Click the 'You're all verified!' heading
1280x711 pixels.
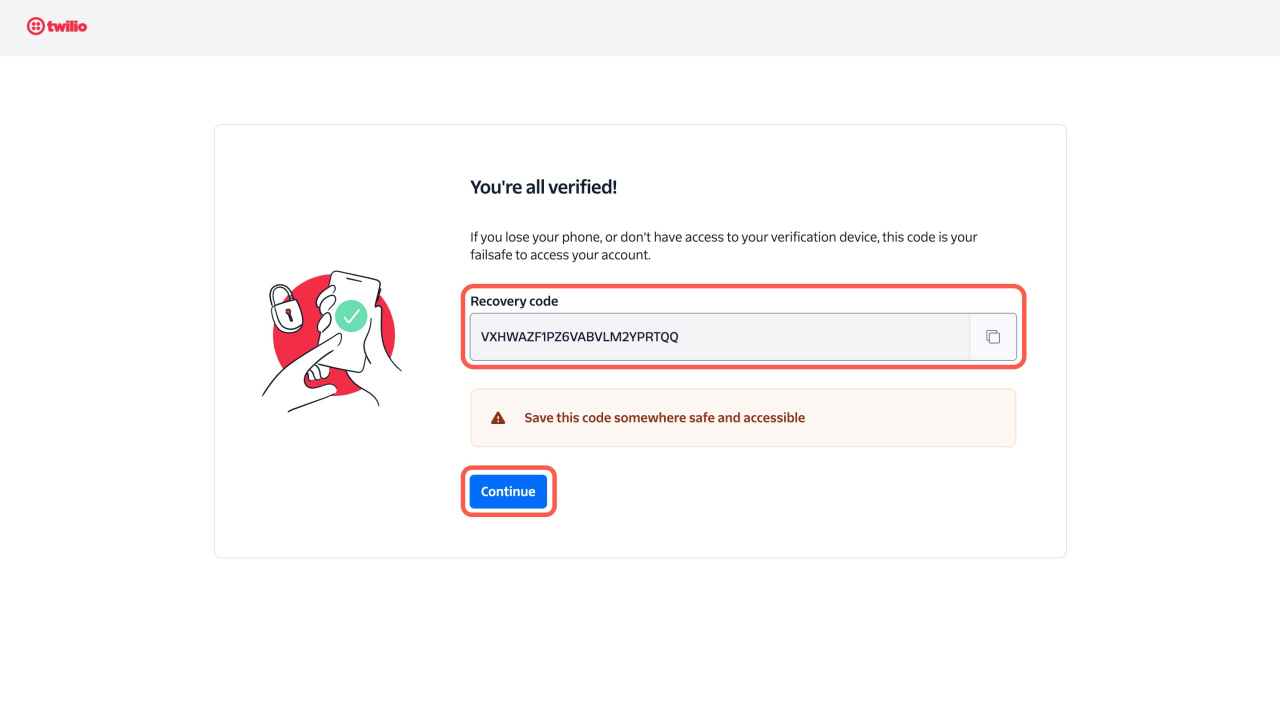pyautogui.click(x=543, y=187)
